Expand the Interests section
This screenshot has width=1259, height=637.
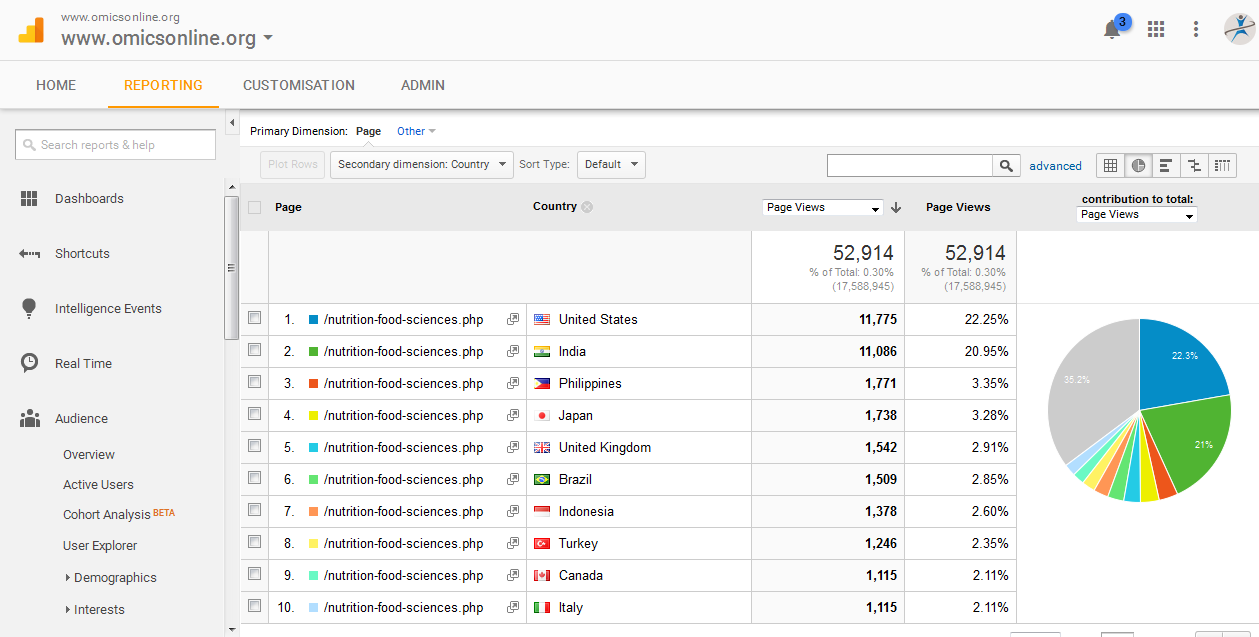95,610
